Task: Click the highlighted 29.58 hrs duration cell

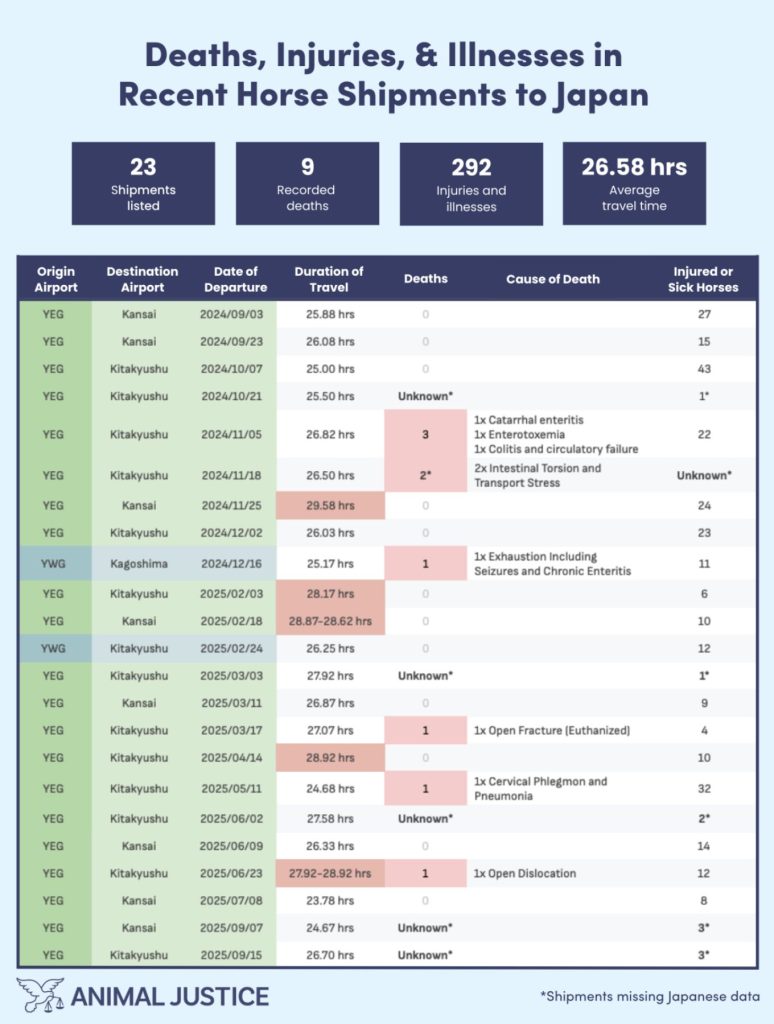Action: pos(330,505)
